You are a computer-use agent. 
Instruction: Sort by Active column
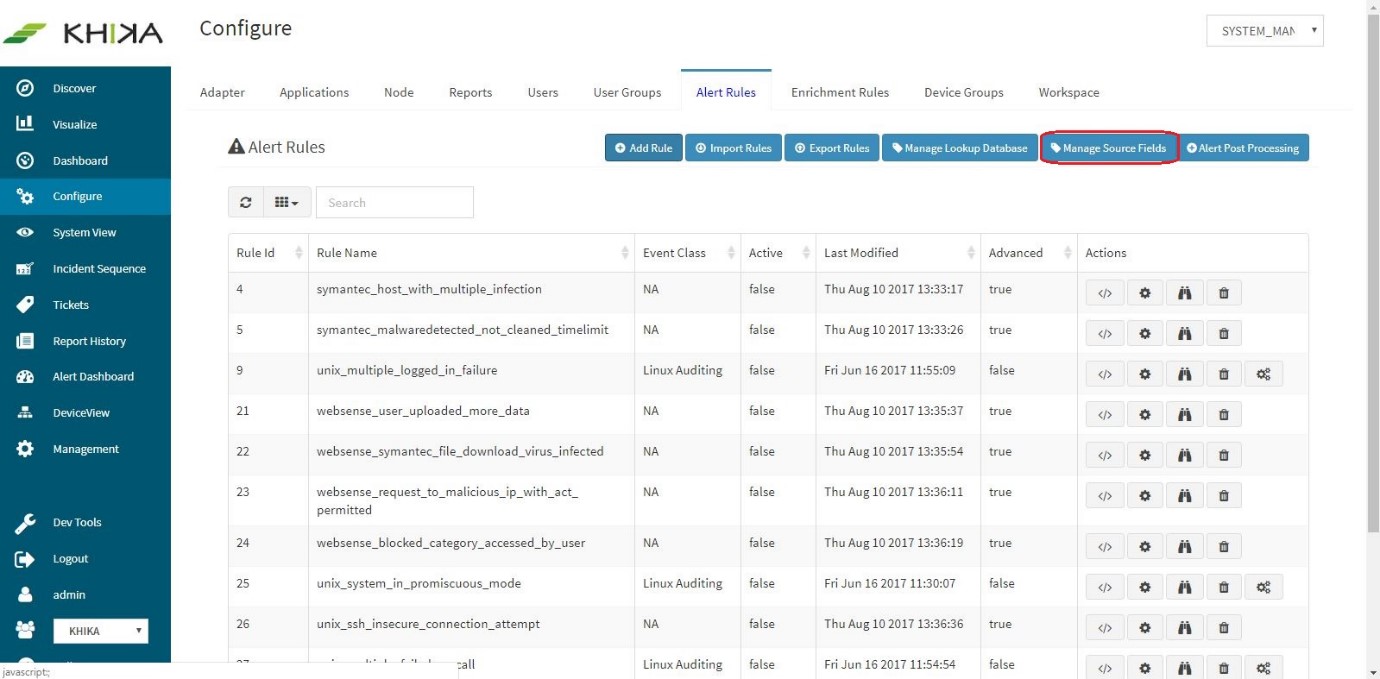pos(778,253)
